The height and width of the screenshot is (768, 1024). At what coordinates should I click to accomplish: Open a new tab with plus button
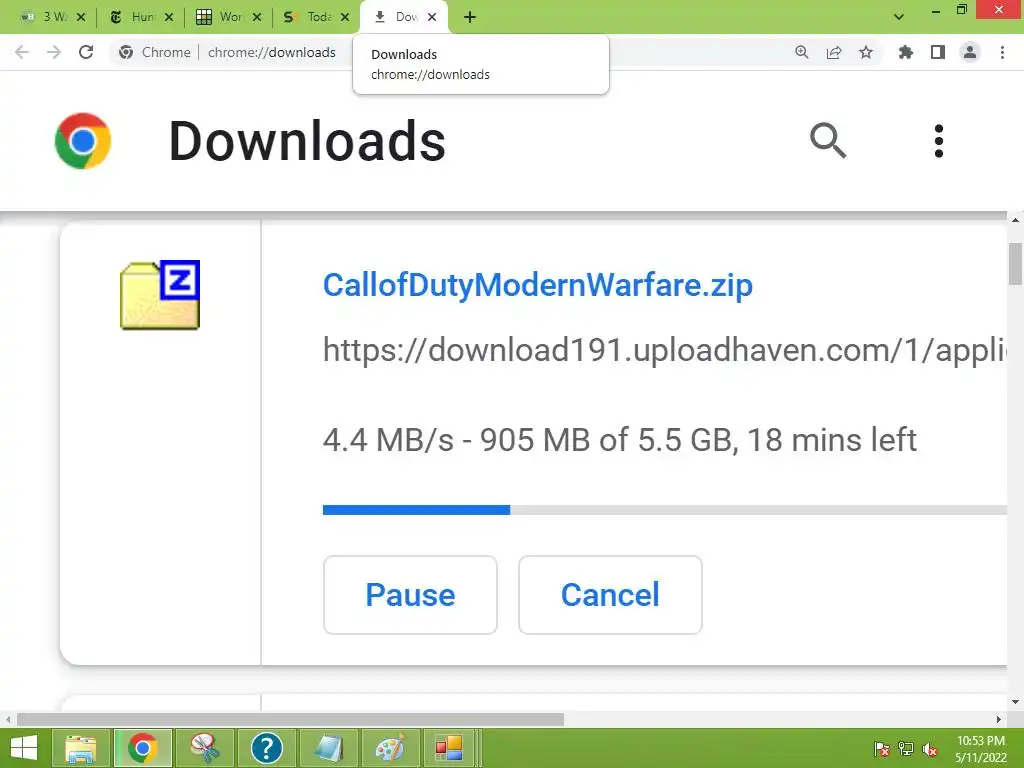pos(470,17)
